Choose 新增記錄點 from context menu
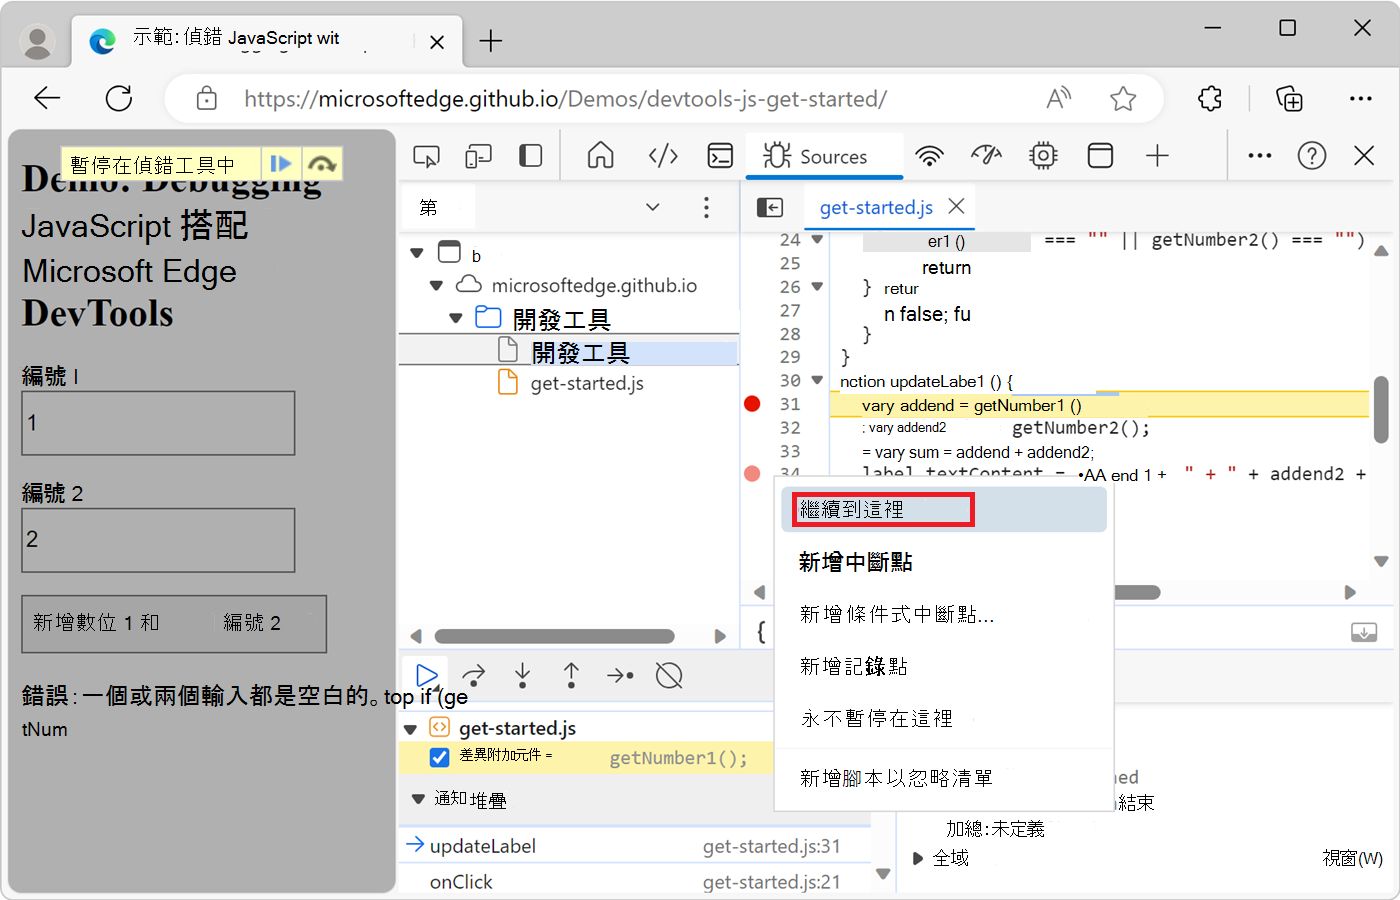 coord(944,666)
